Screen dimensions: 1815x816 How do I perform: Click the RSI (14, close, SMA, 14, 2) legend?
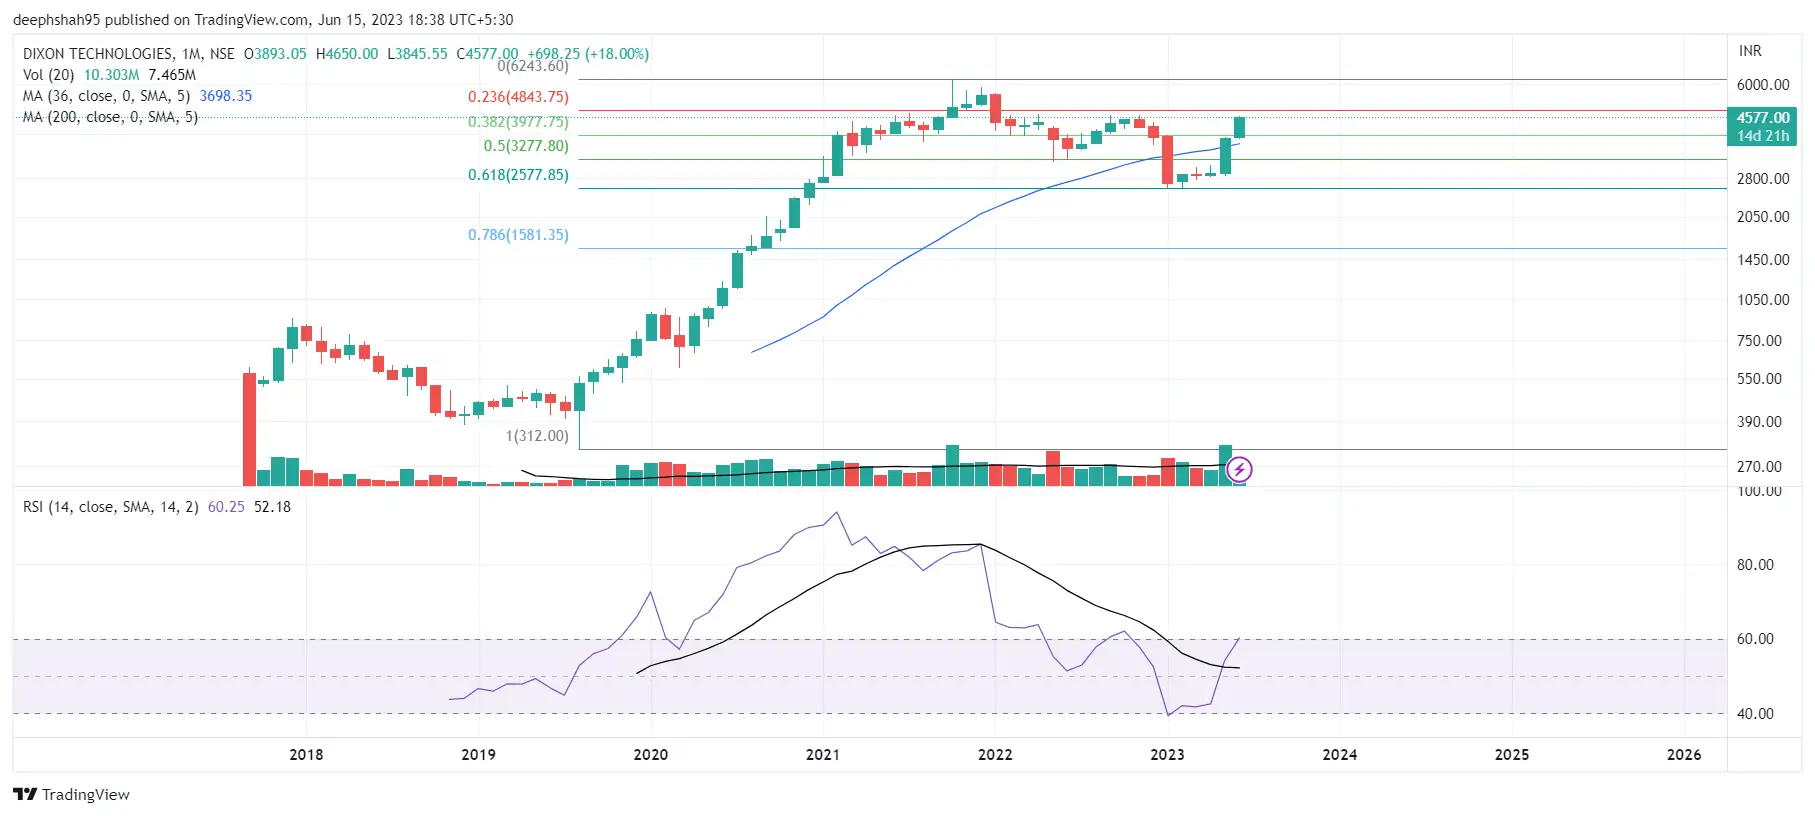tap(110, 507)
